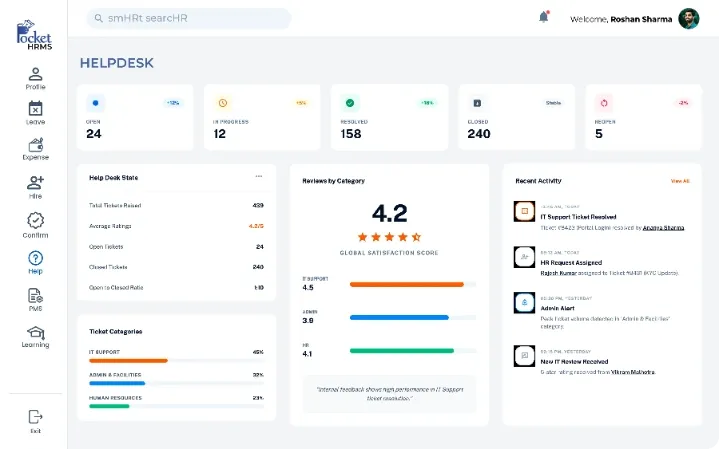719x449 pixels.
Task: Open Help Desk Stats three-dot menu
Action: [x=259, y=176]
